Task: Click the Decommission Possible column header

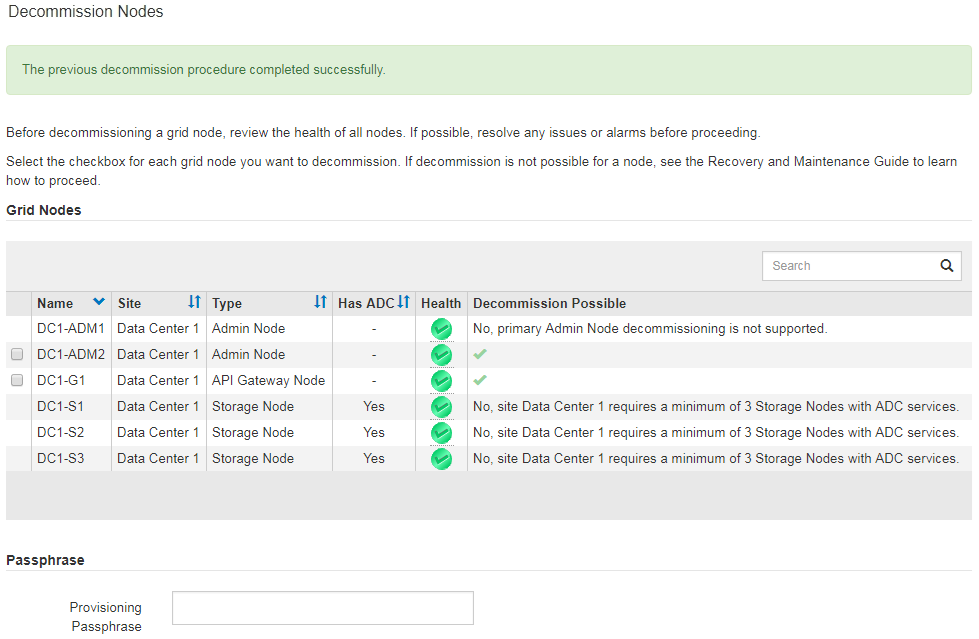Action: (x=549, y=303)
